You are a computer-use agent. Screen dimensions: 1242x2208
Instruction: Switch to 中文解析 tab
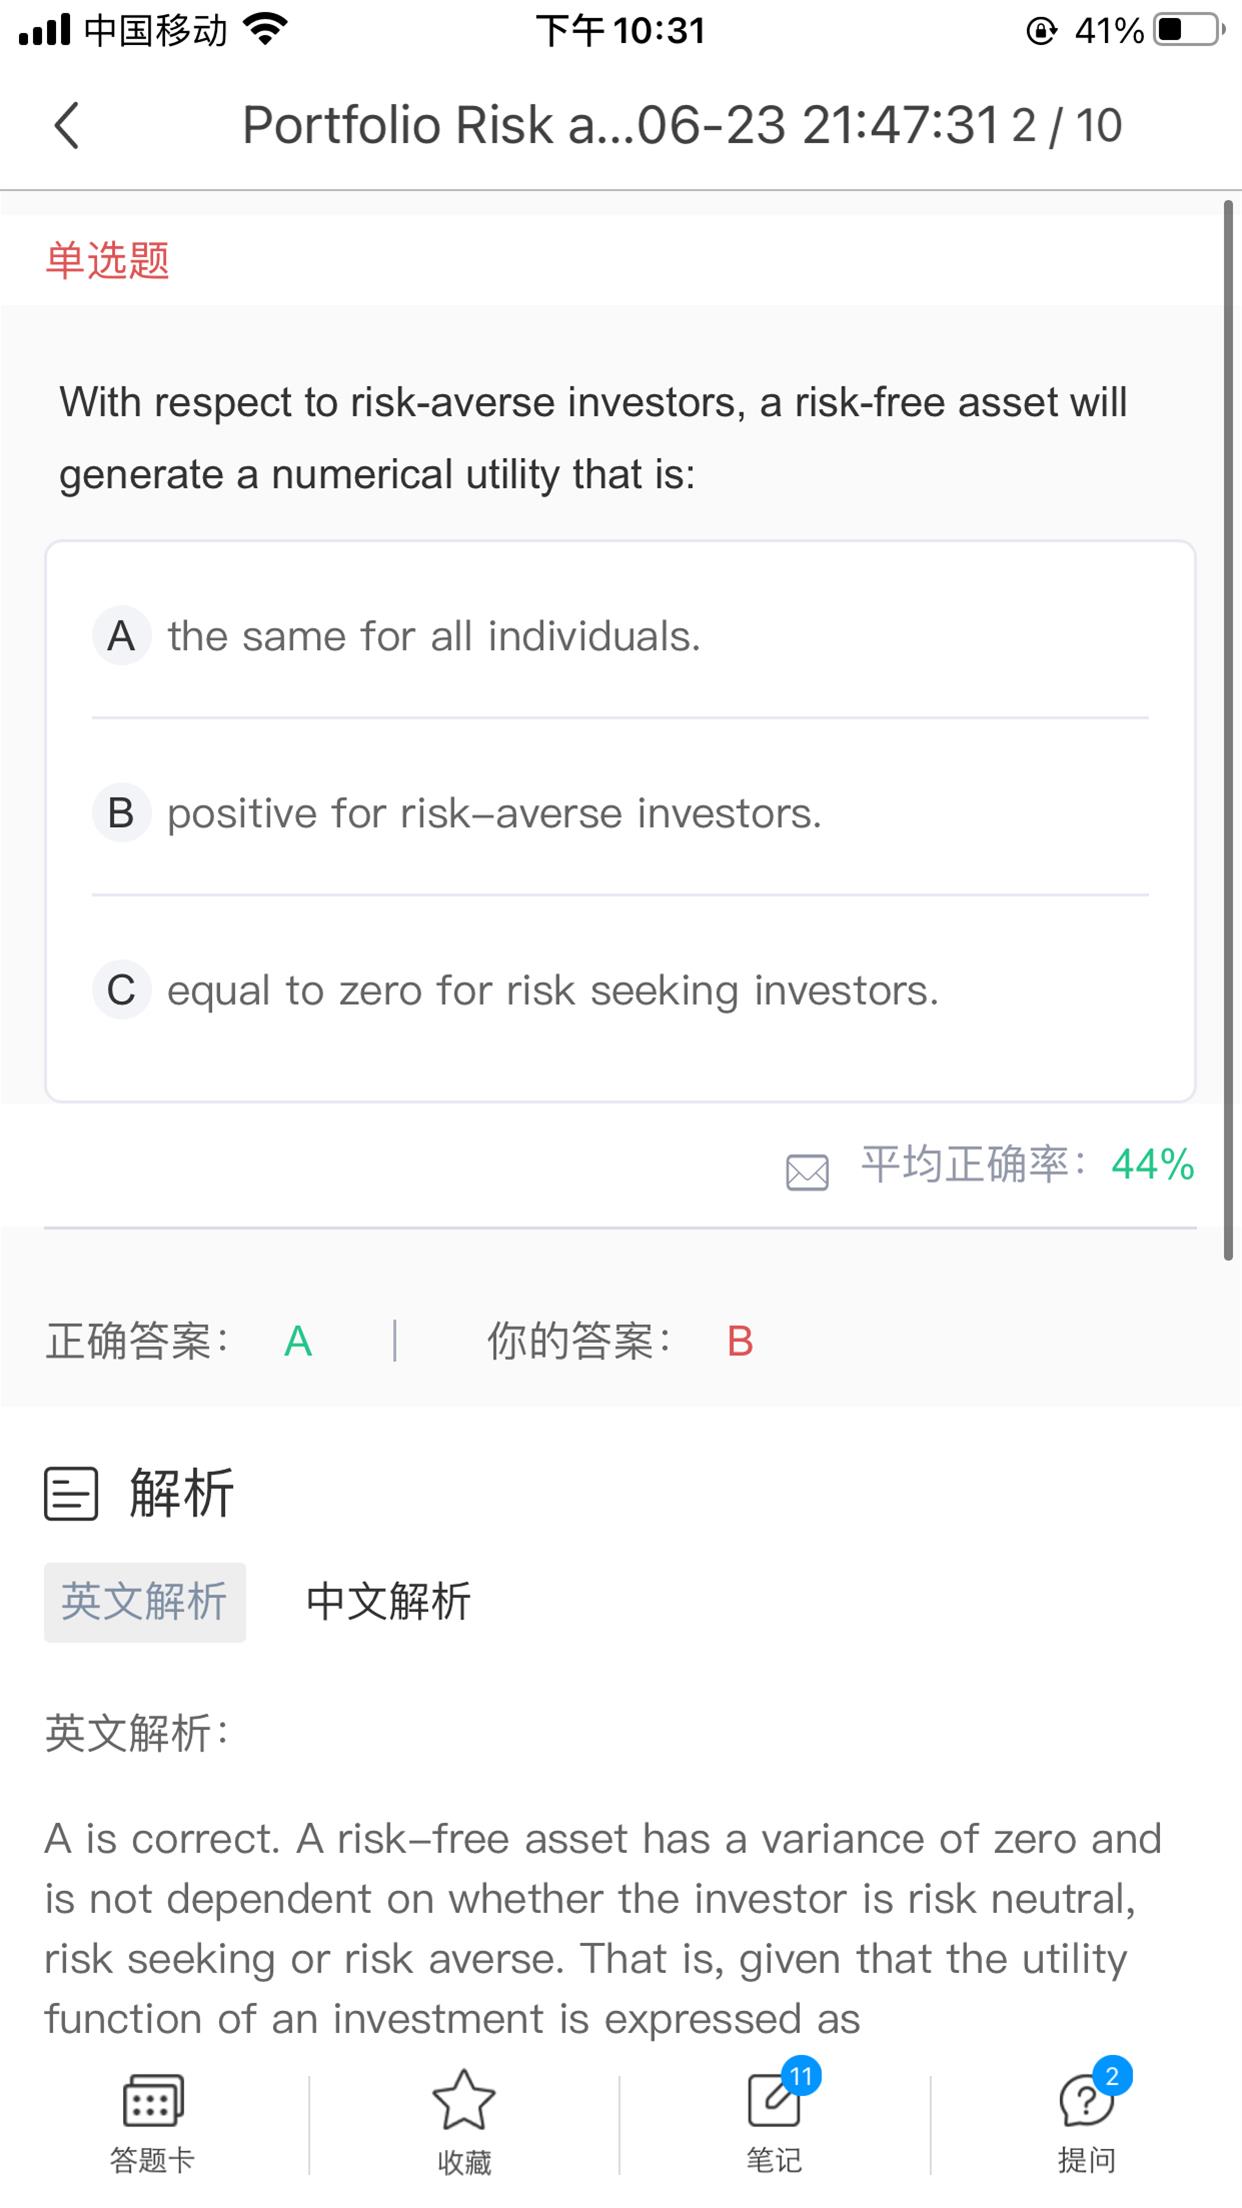(x=388, y=1602)
